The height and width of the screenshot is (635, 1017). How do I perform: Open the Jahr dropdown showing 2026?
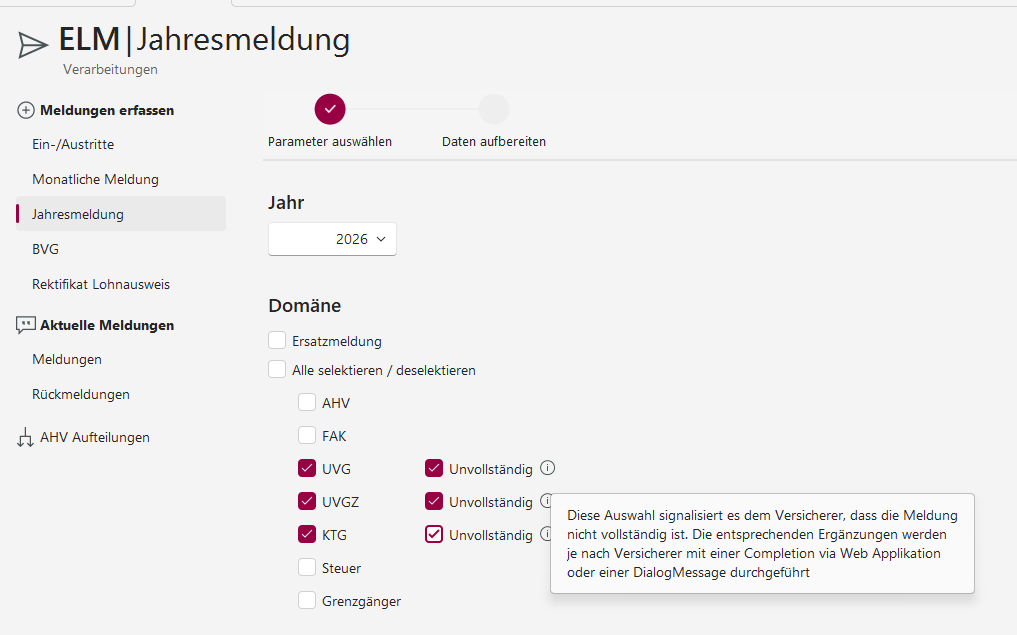(x=332, y=239)
